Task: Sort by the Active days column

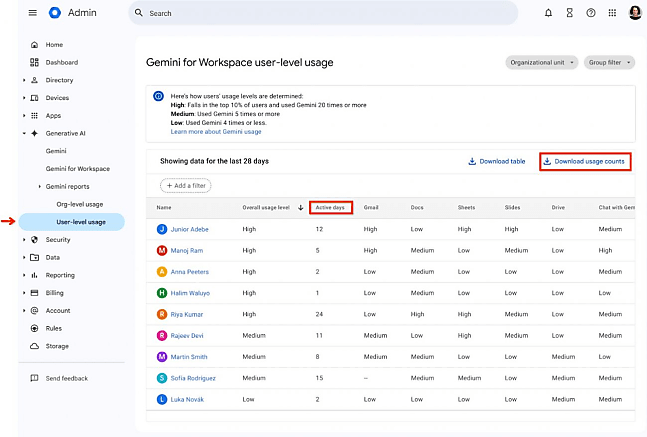Action: click(331, 207)
